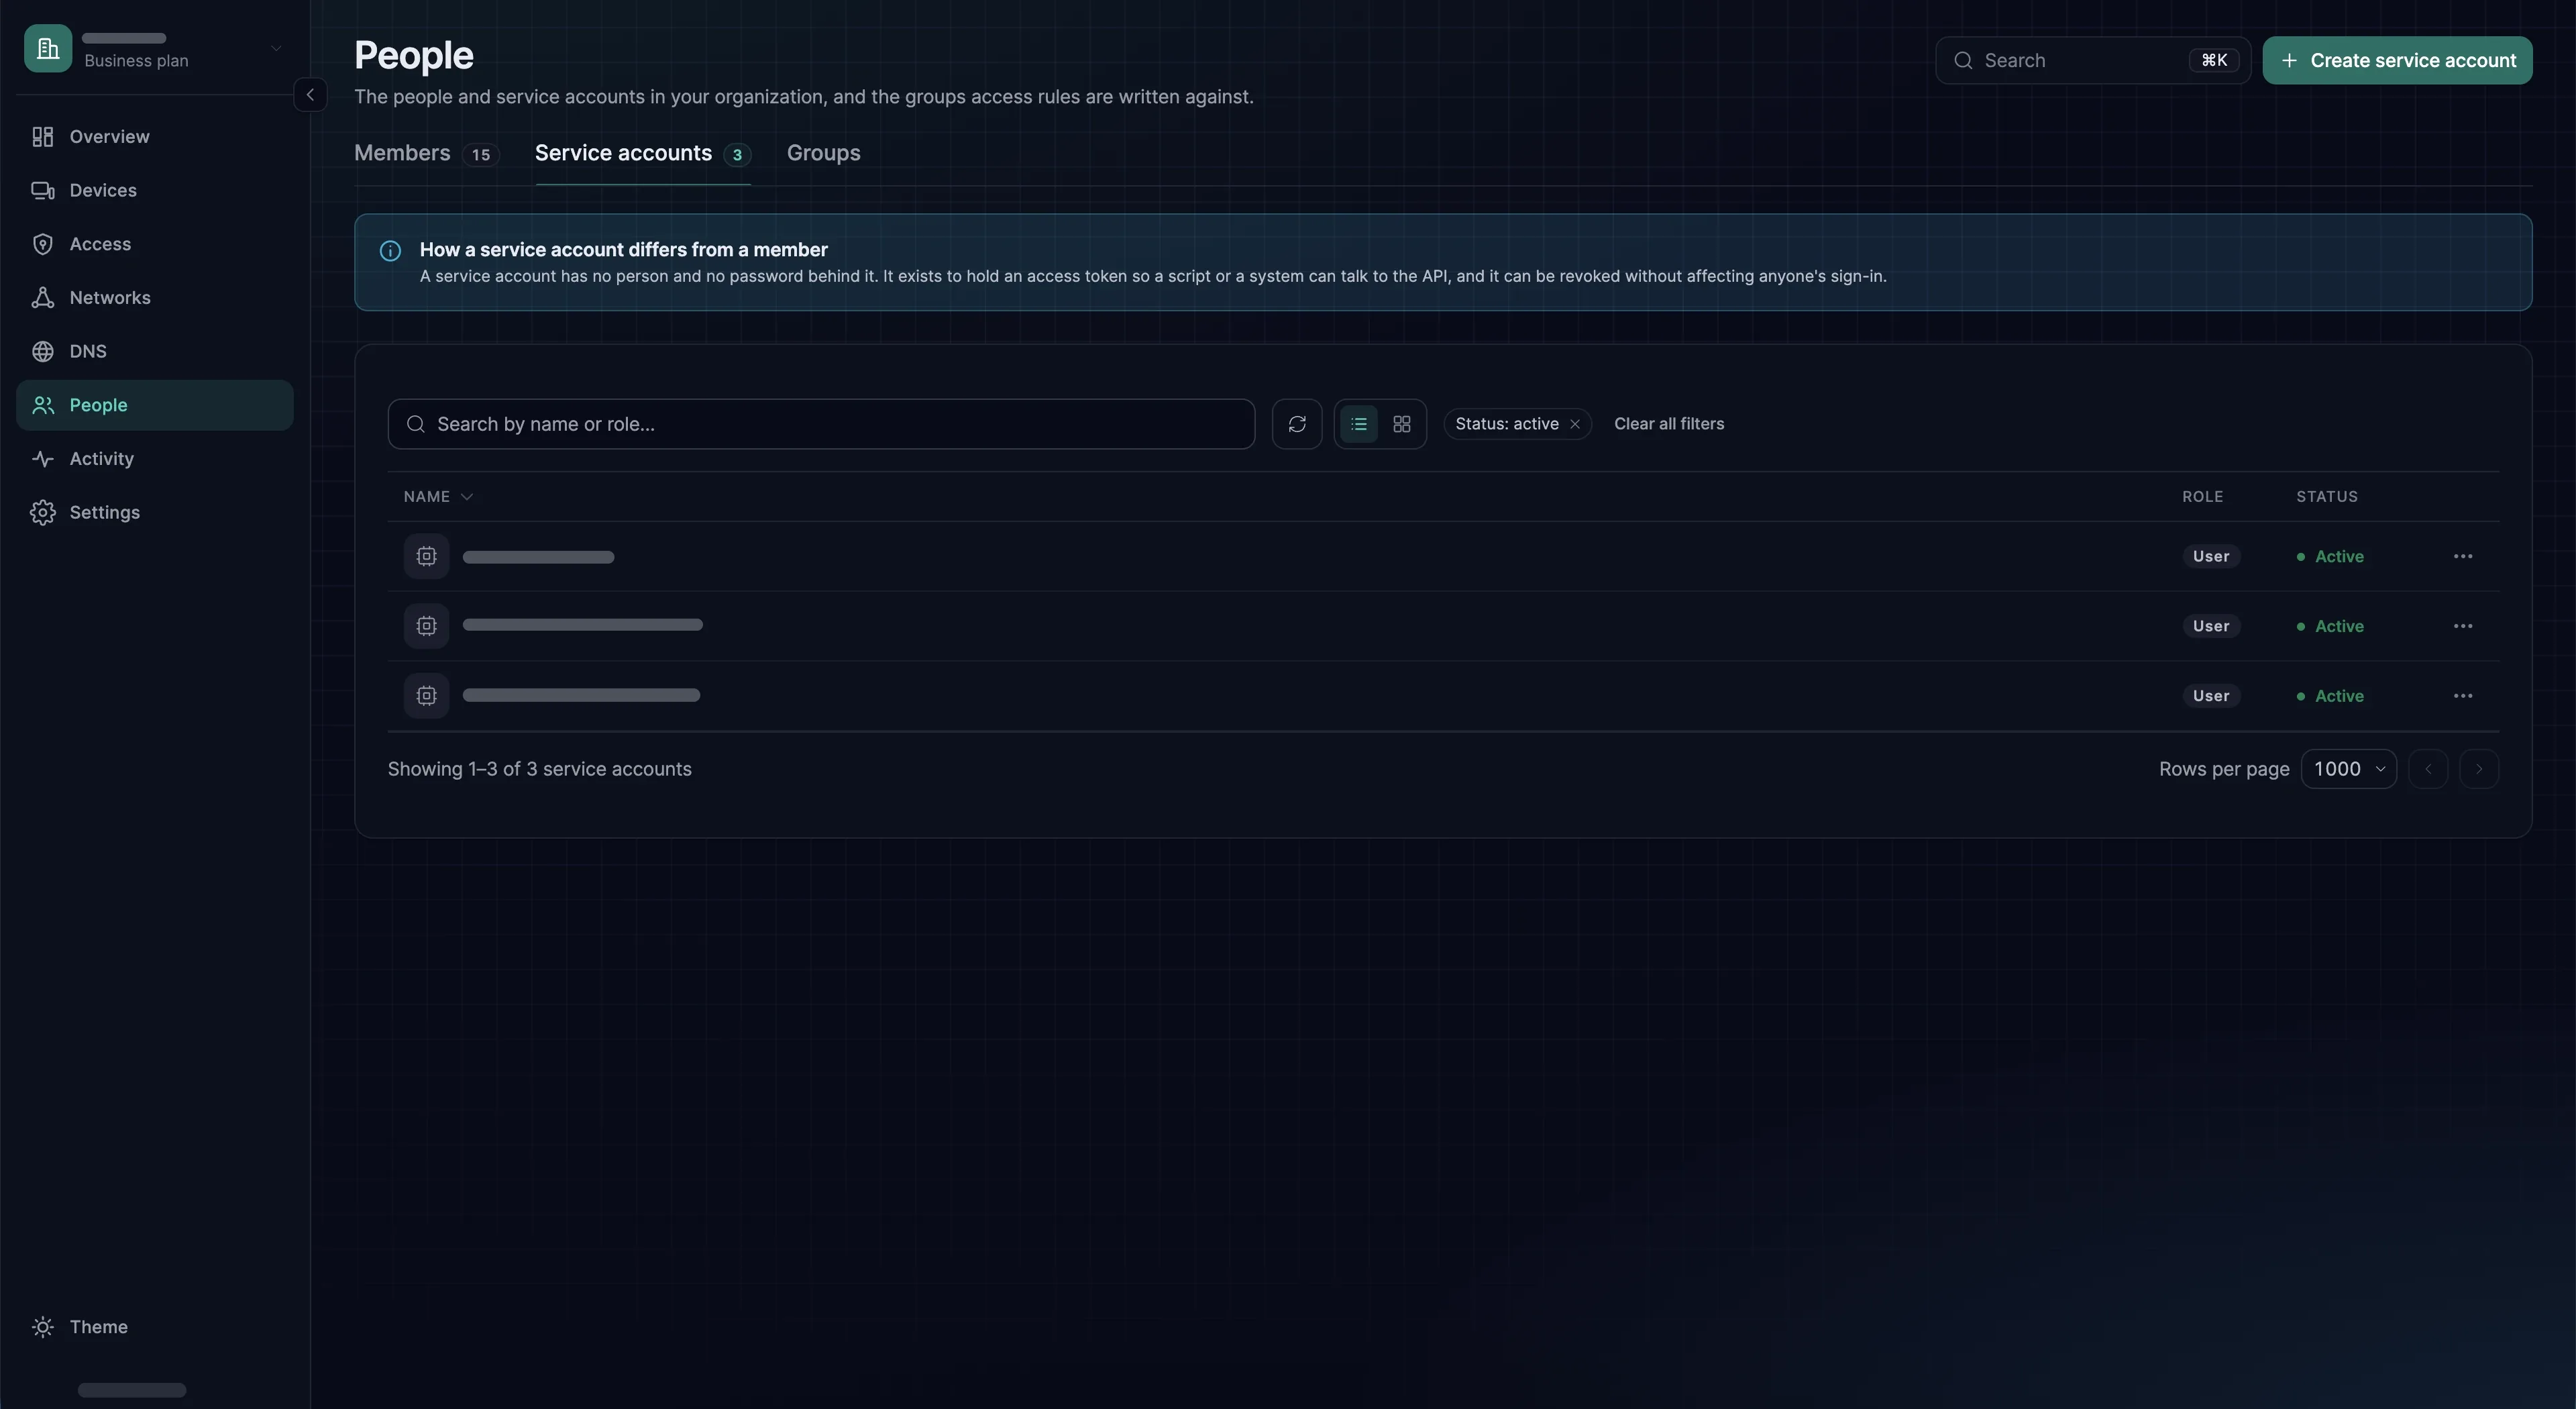The width and height of the screenshot is (2576, 1409).
Task: Toggle Theme at sidebar bottom
Action: coord(154,1327)
